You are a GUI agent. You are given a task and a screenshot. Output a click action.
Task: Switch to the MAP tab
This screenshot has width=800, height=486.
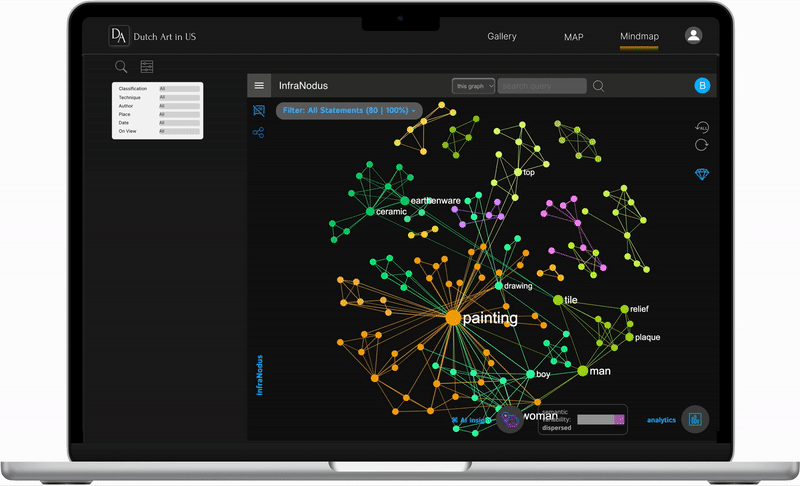[x=573, y=37]
